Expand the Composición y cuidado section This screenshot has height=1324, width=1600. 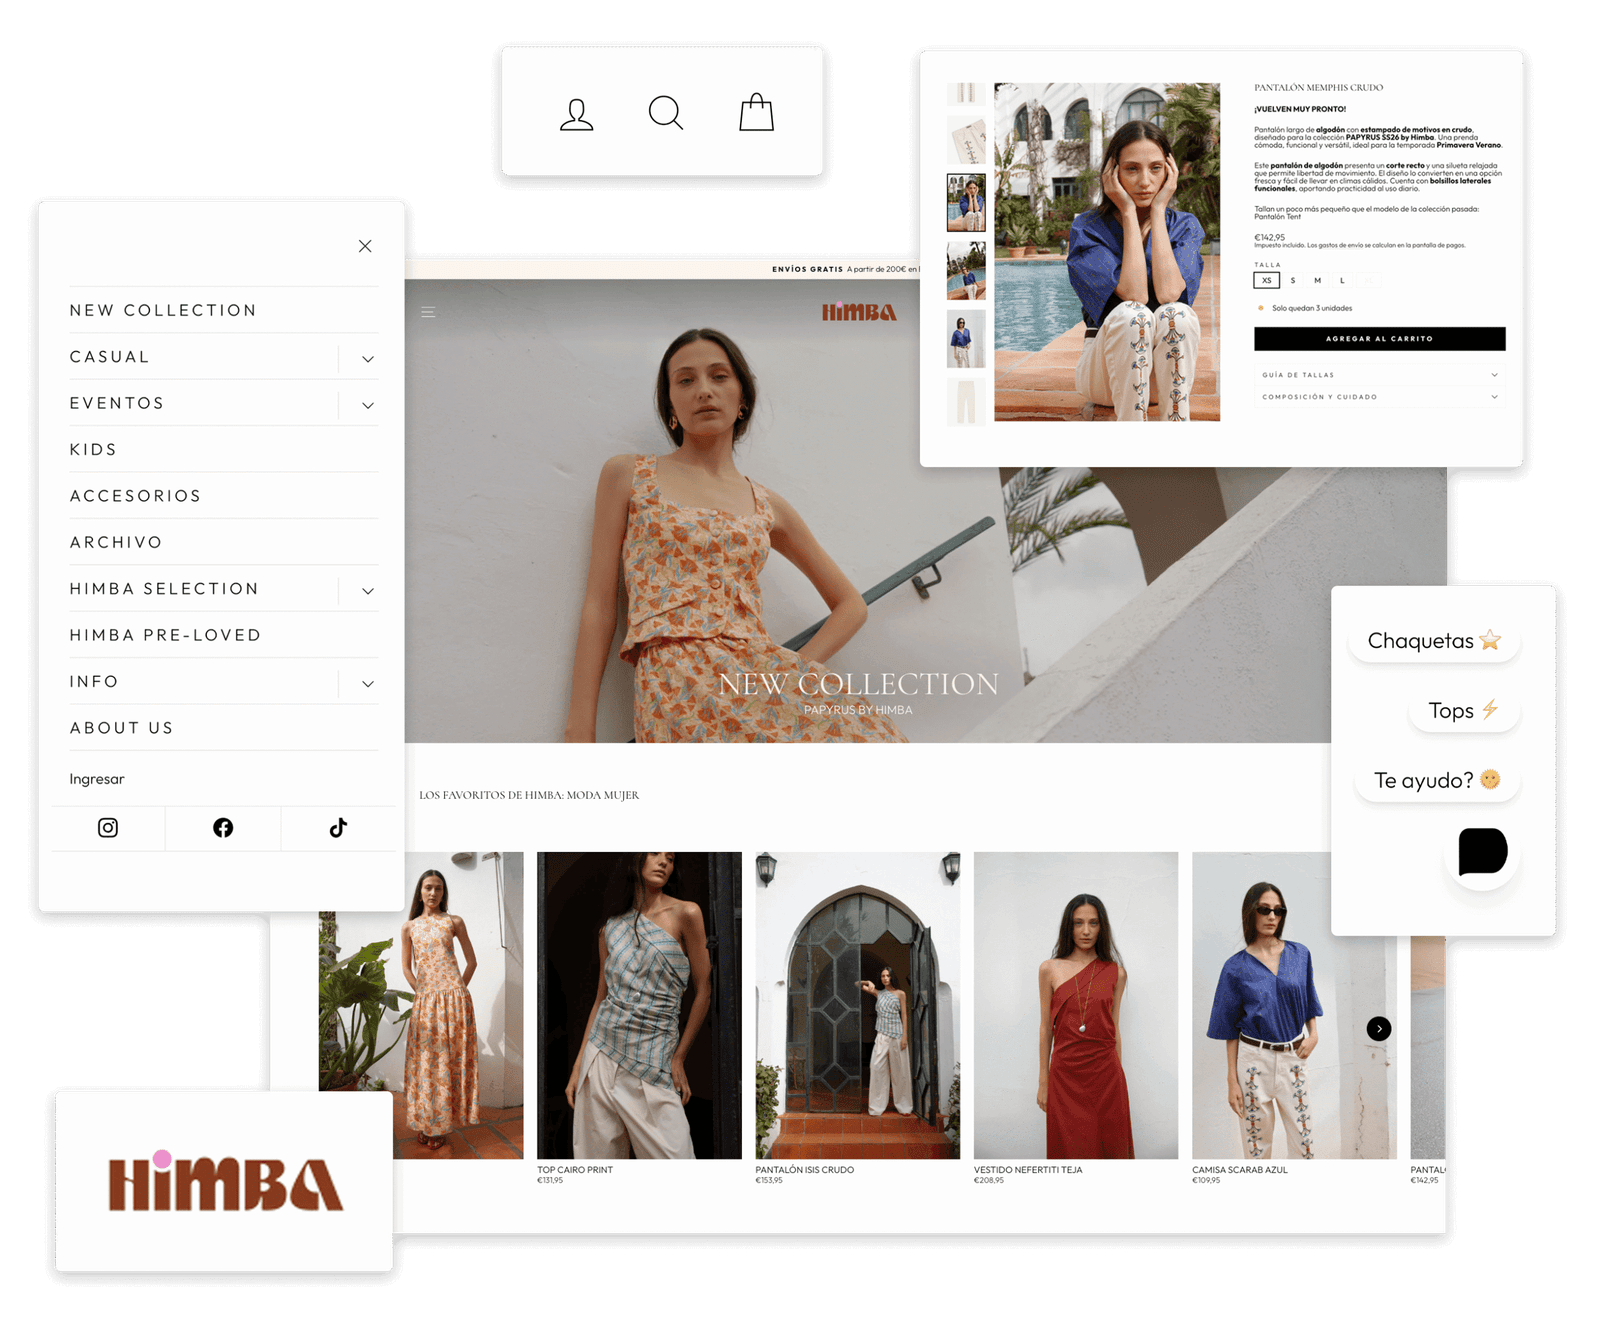pos(1379,397)
